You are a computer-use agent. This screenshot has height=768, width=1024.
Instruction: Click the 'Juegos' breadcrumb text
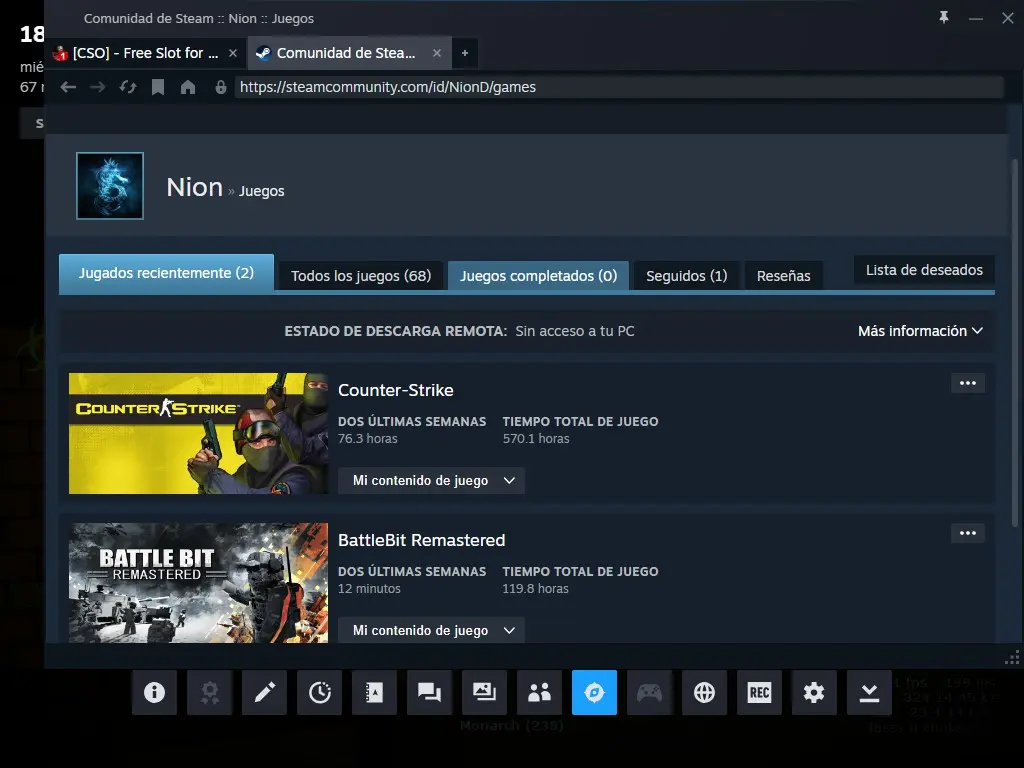click(261, 191)
